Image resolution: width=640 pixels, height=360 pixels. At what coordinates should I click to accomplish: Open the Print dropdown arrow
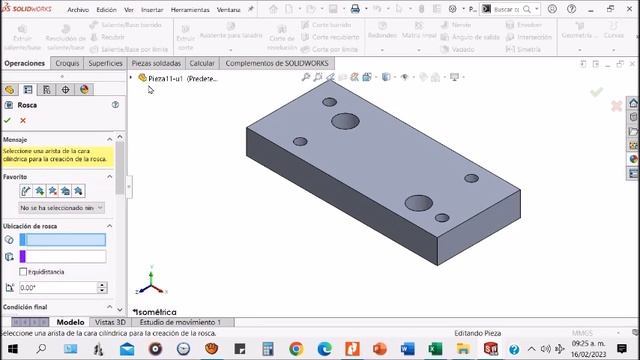pyautogui.click(x=366, y=9)
